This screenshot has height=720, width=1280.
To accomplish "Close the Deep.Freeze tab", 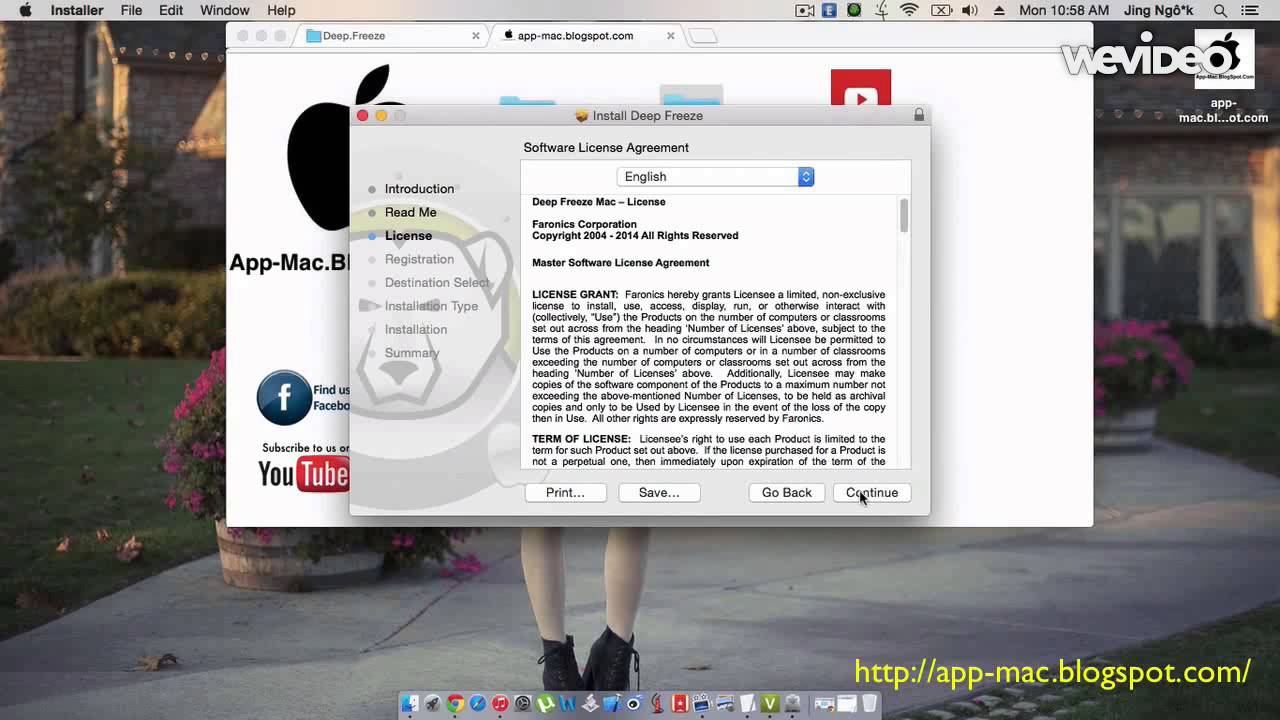I will 476,35.
